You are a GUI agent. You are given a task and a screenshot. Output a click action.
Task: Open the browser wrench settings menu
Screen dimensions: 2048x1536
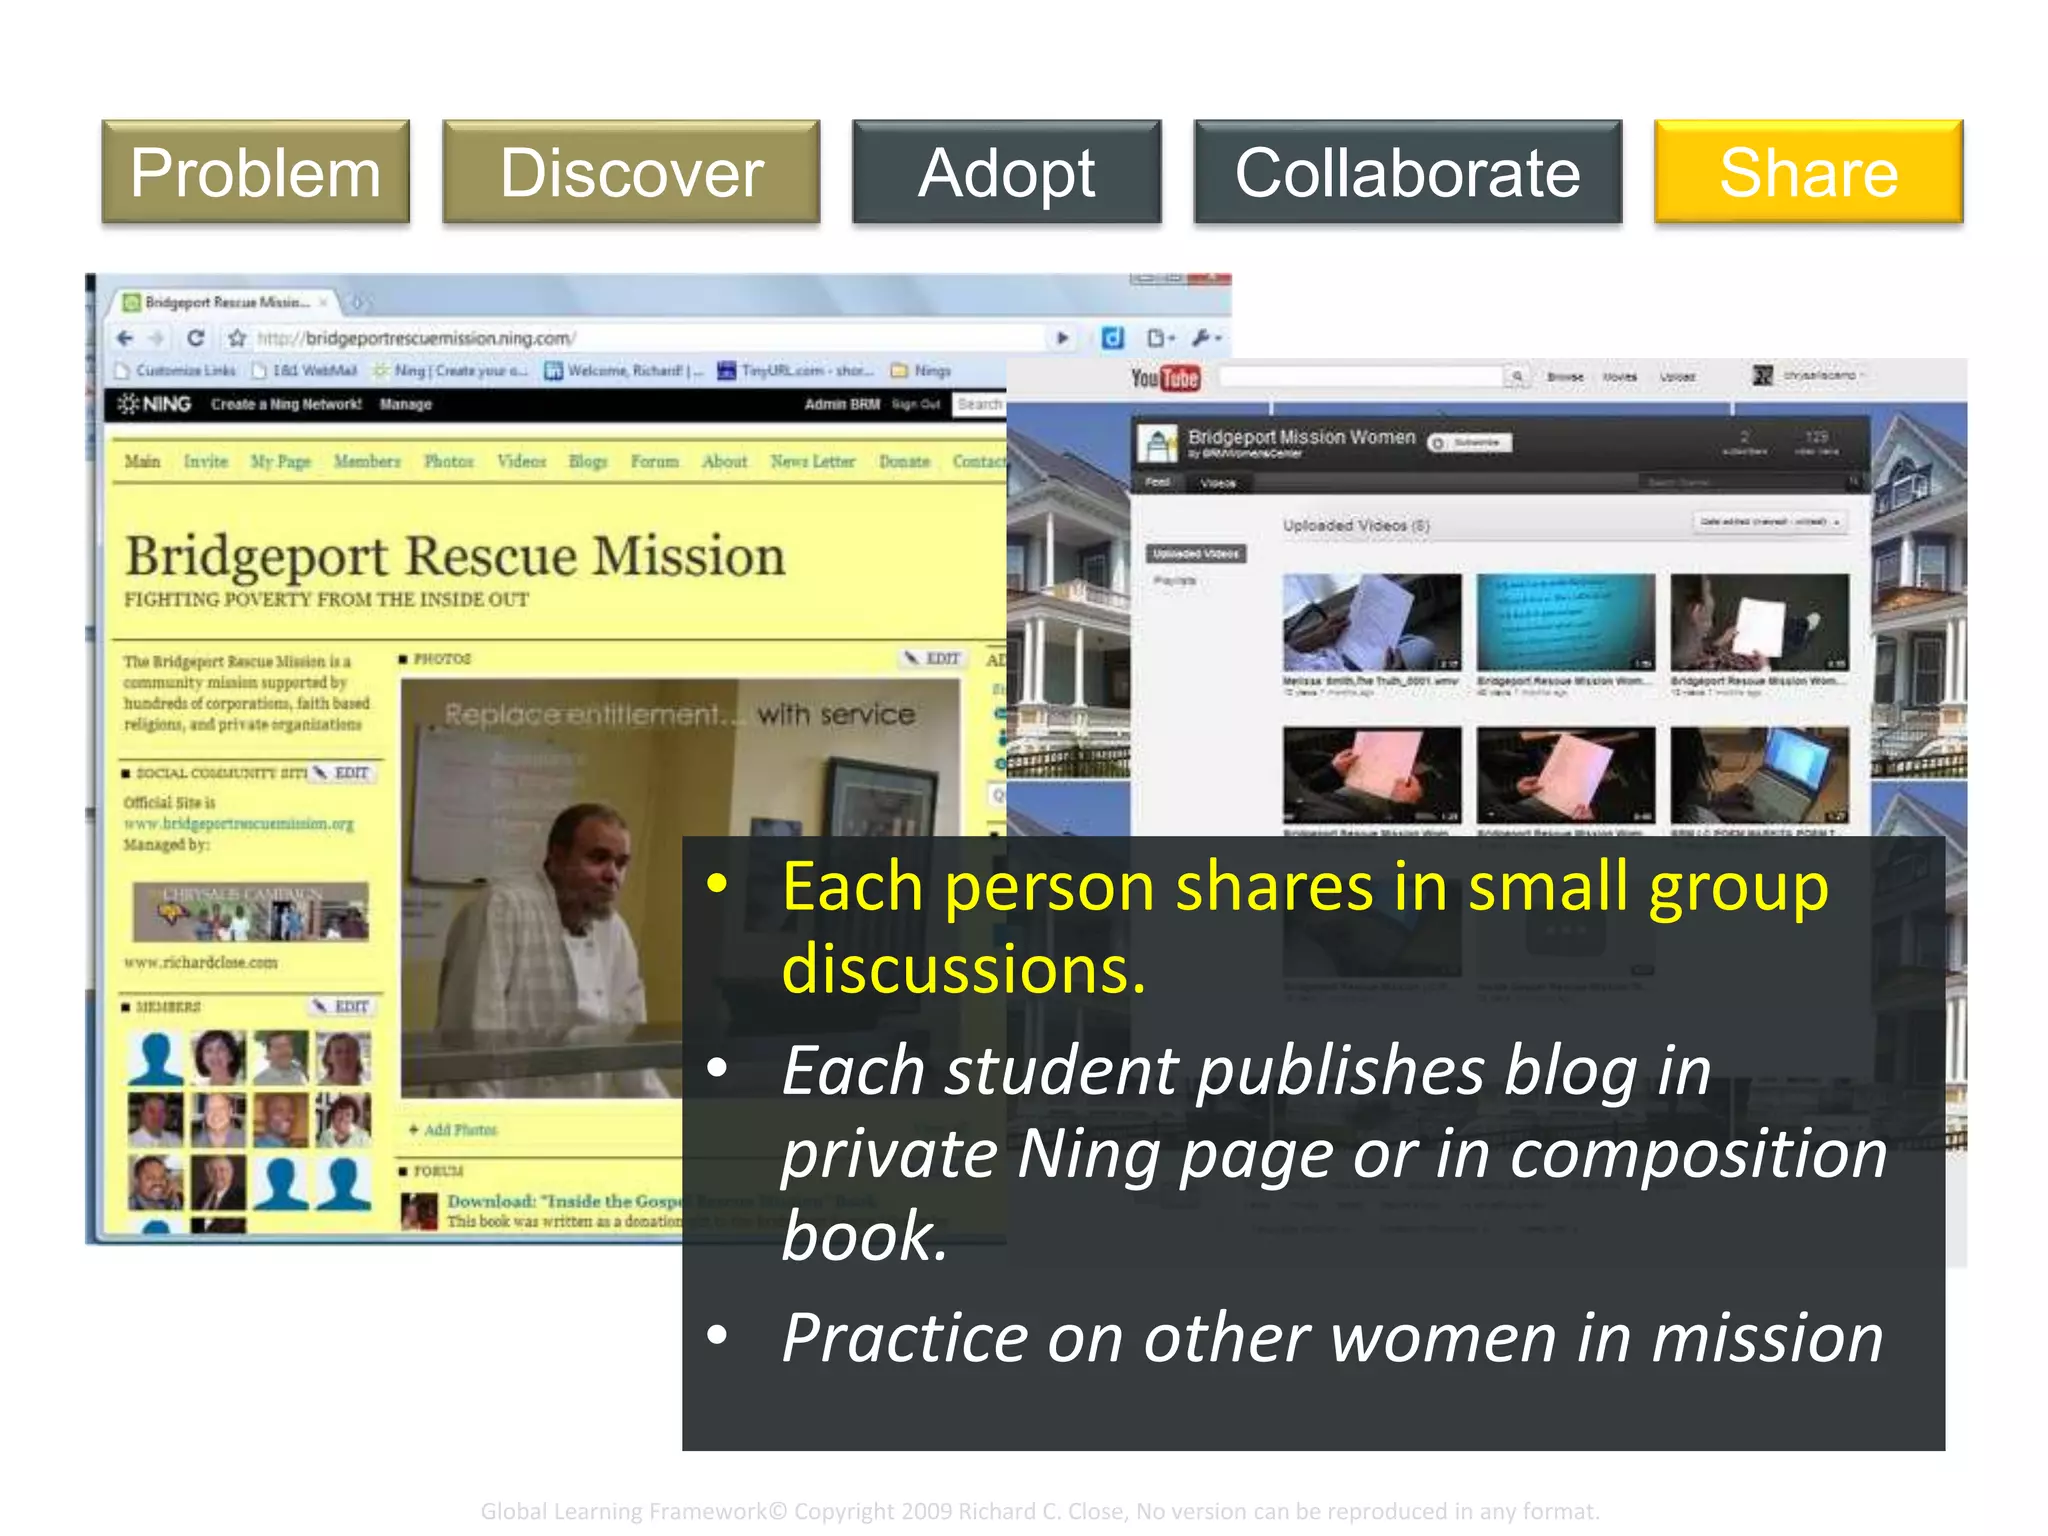pyautogui.click(x=1206, y=338)
